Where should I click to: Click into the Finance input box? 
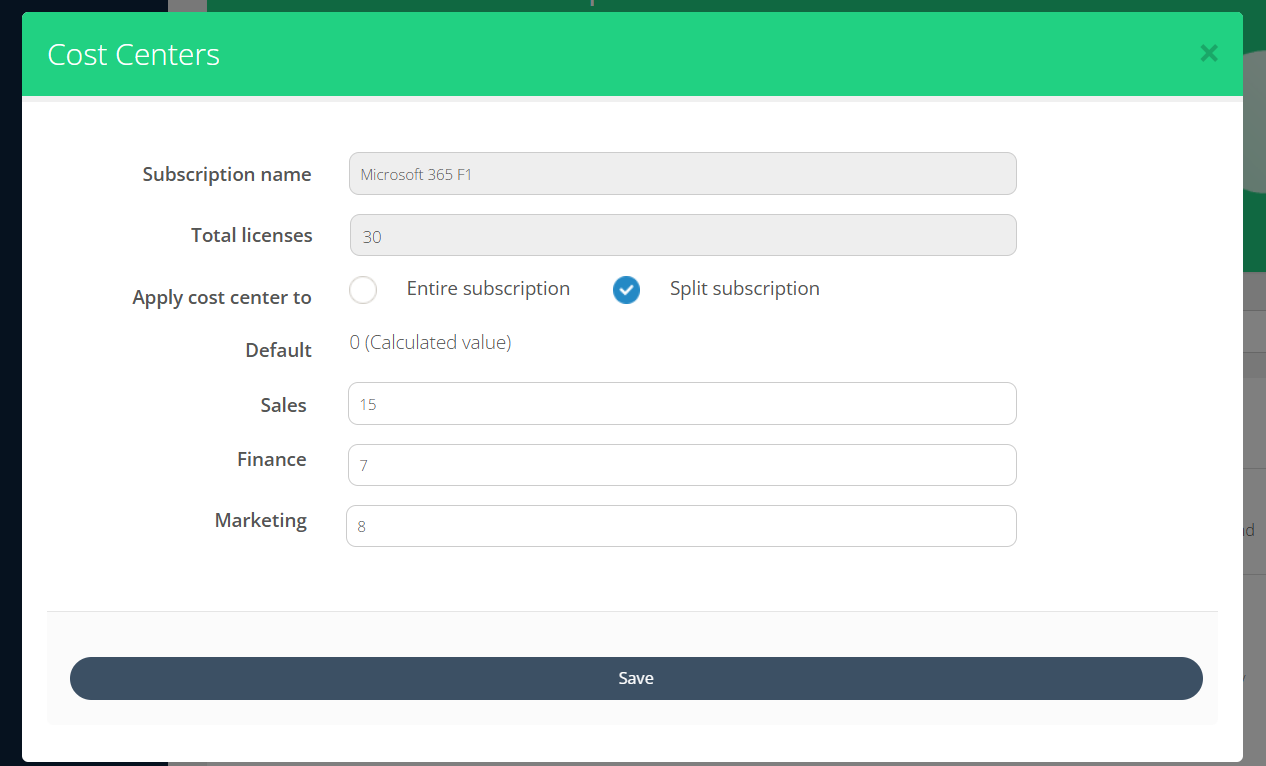tap(682, 465)
